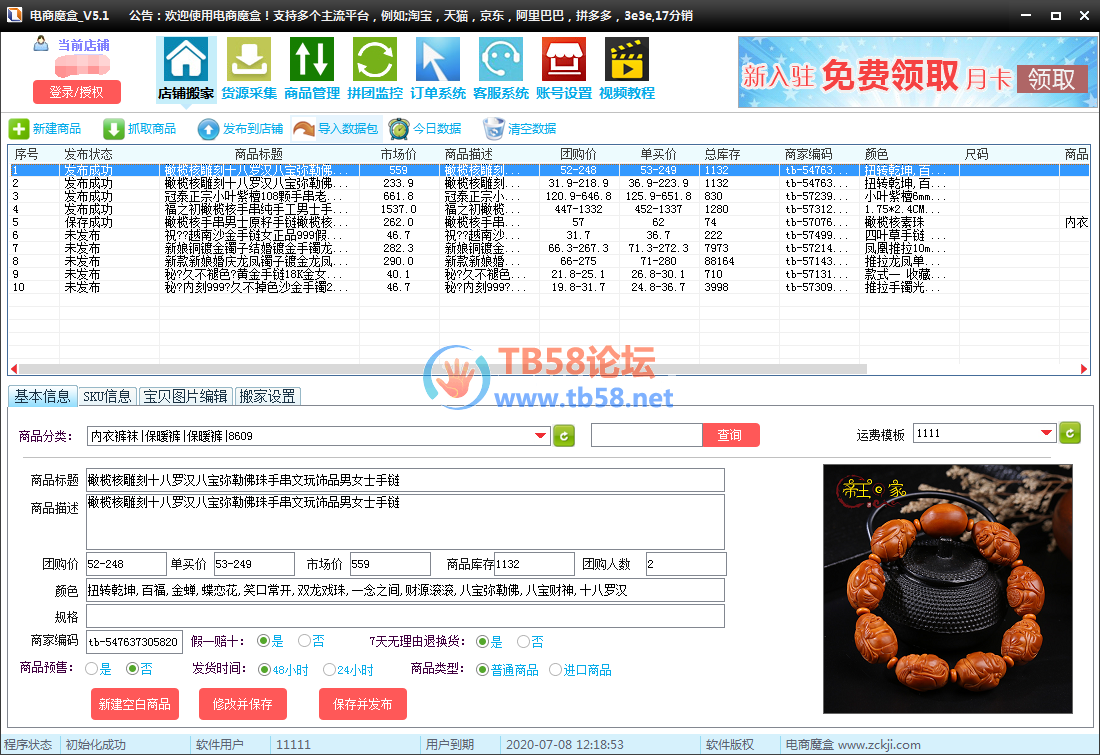Switch to 基本信息 tab

[x=42, y=396]
